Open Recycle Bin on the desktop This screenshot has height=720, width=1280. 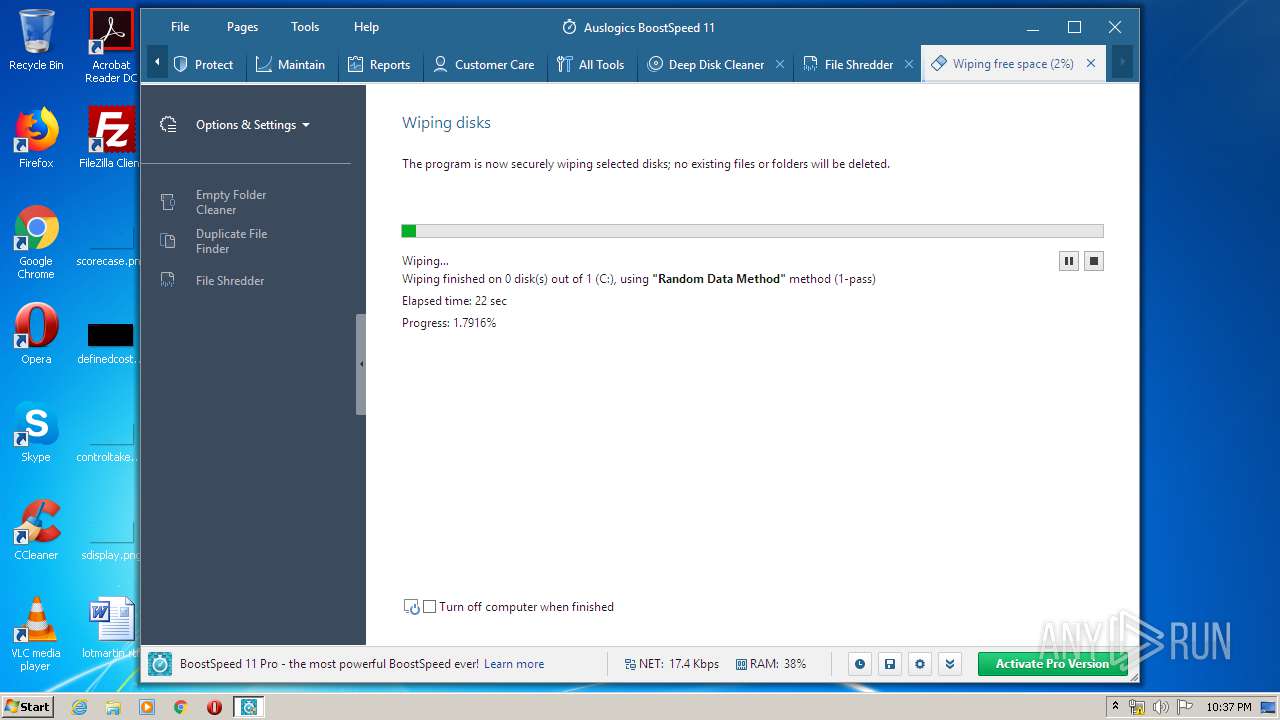point(36,39)
